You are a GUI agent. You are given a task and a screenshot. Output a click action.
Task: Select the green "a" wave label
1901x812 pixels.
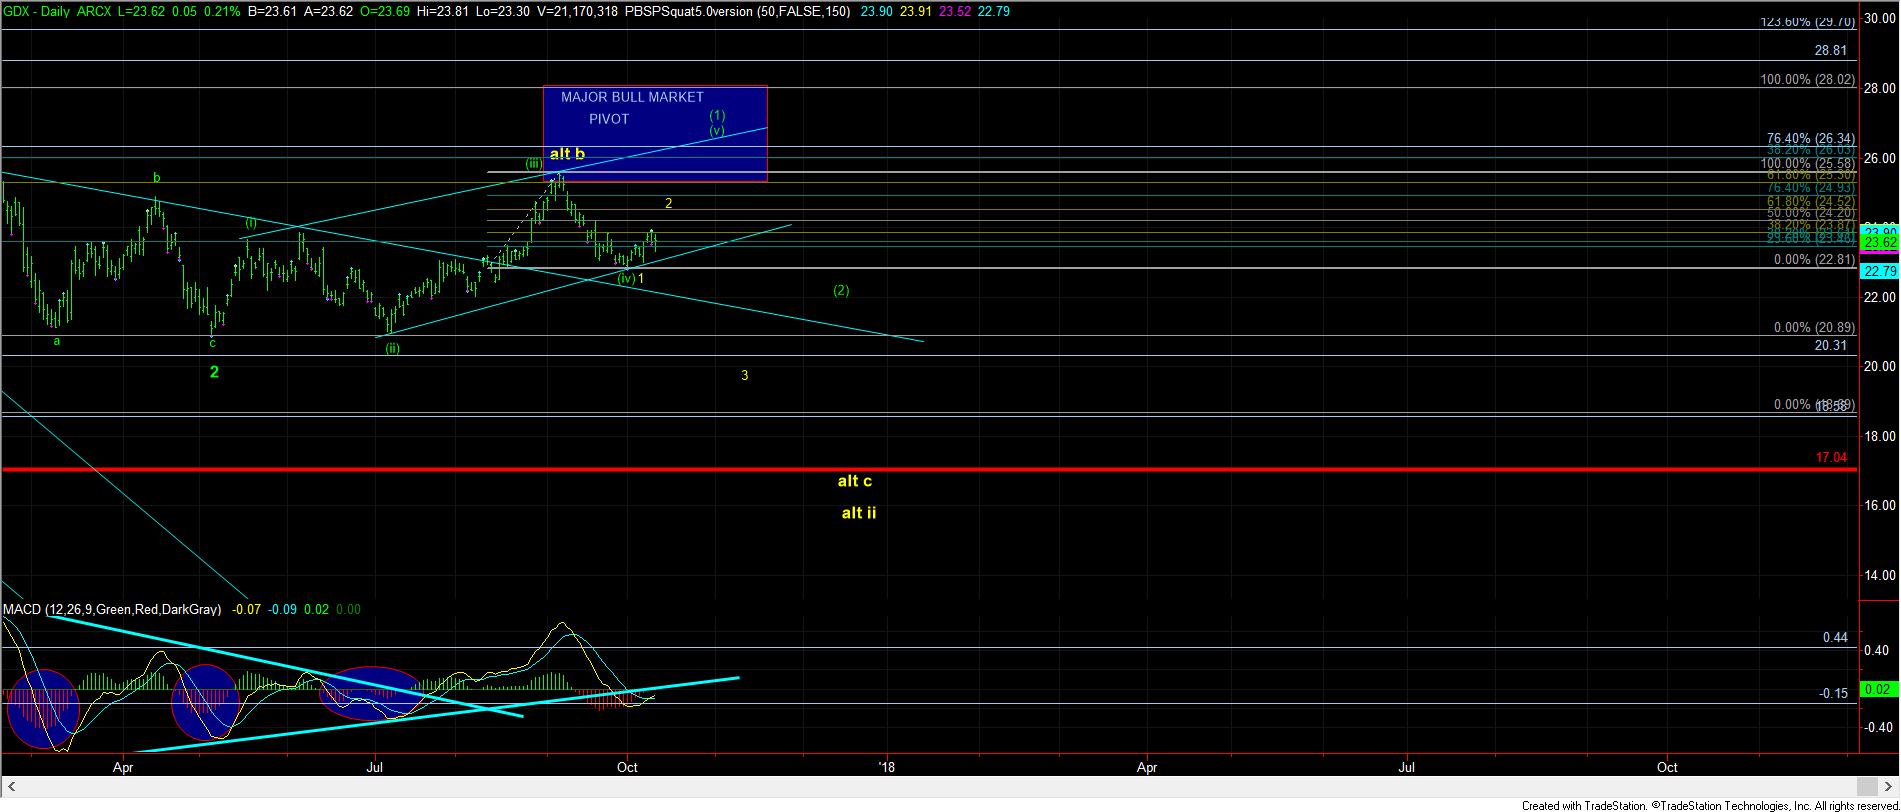pyautogui.click(x=57, y=341)
